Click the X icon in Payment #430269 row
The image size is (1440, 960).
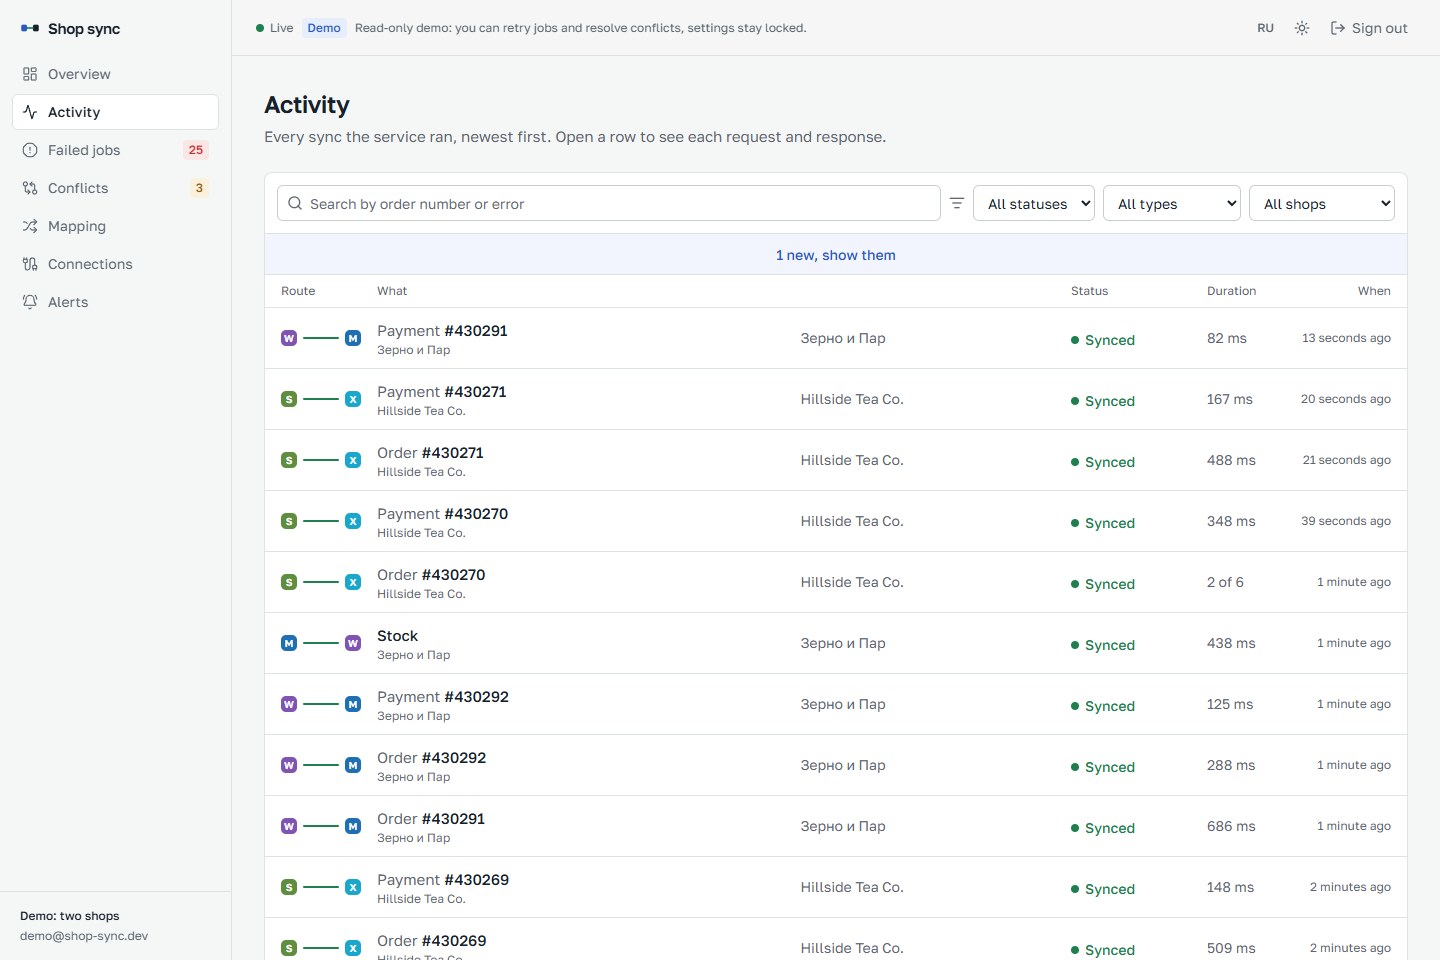coord(353,887)
